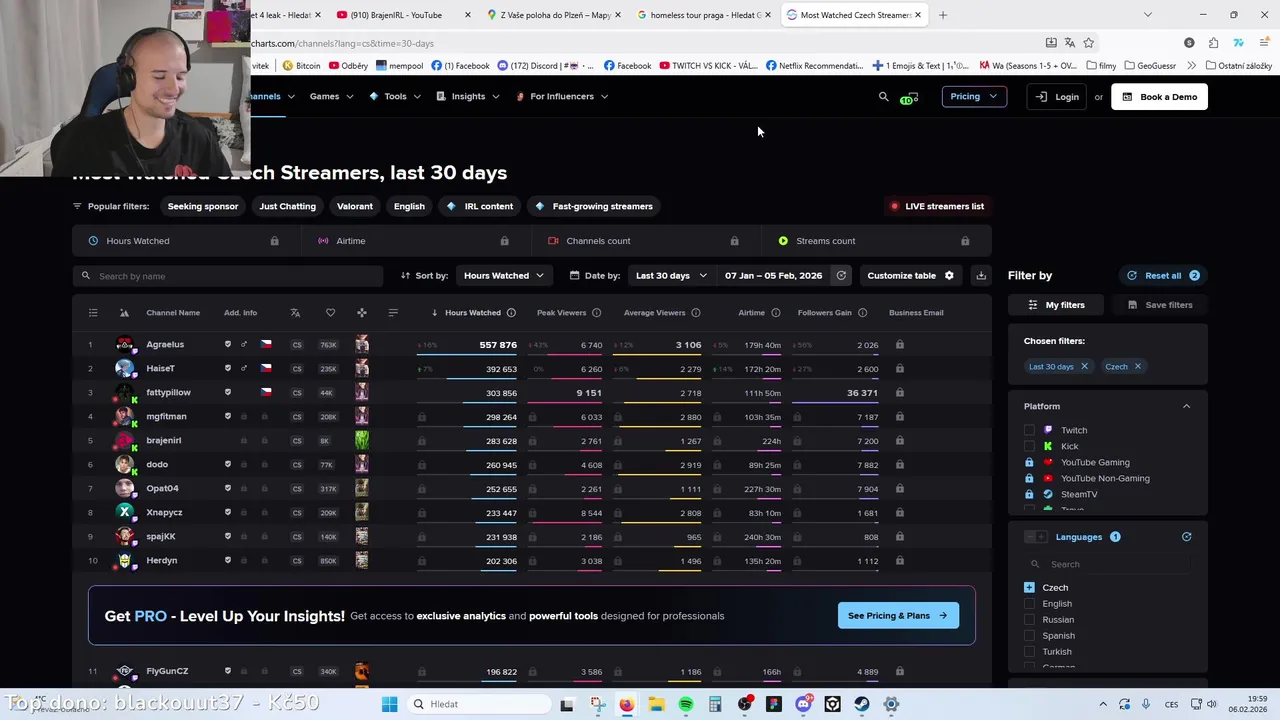Click the Windows Start button
The width and height of the screenshot is (1280, 720).
click(389, 704)
